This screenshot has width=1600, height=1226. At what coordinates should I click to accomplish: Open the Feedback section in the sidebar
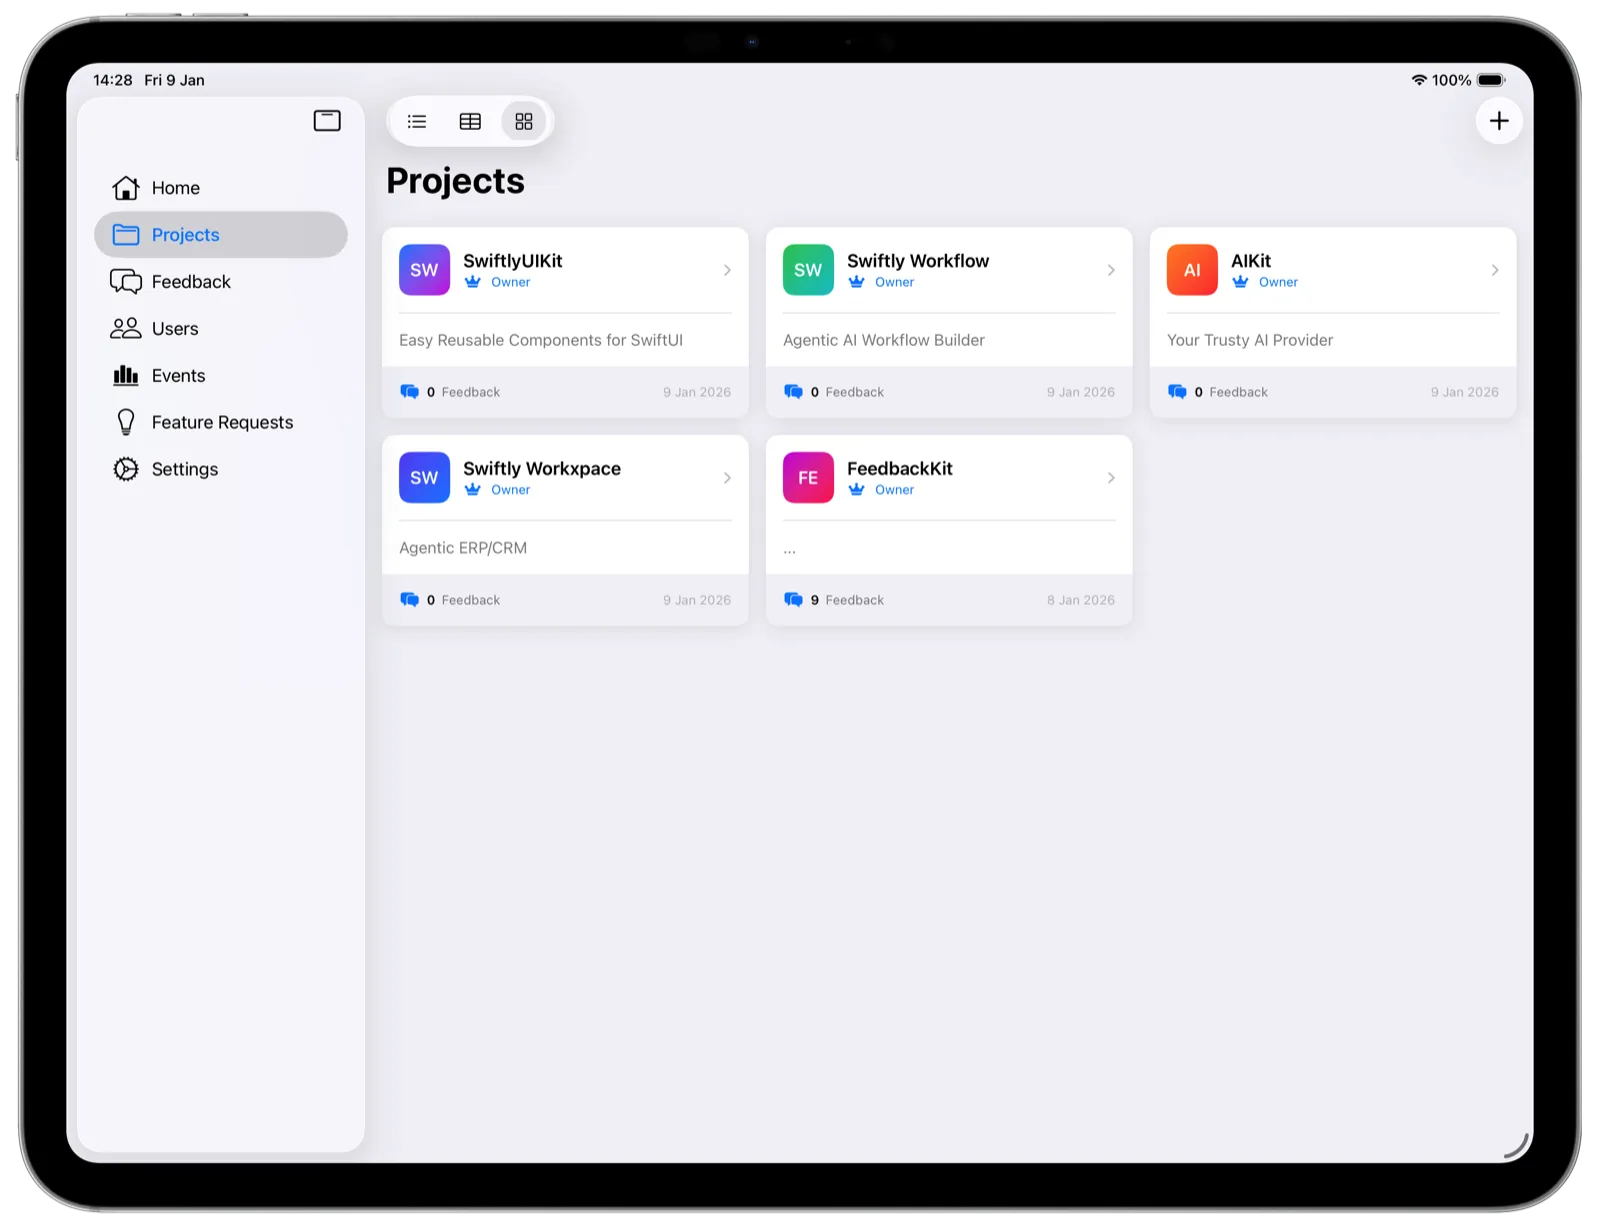pos(190,281)
